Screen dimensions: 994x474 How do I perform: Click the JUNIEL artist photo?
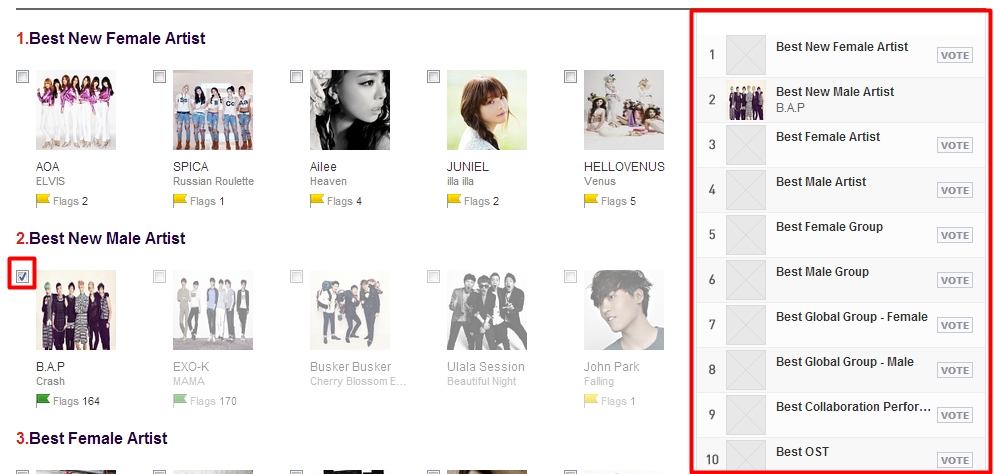pos(487,110)
